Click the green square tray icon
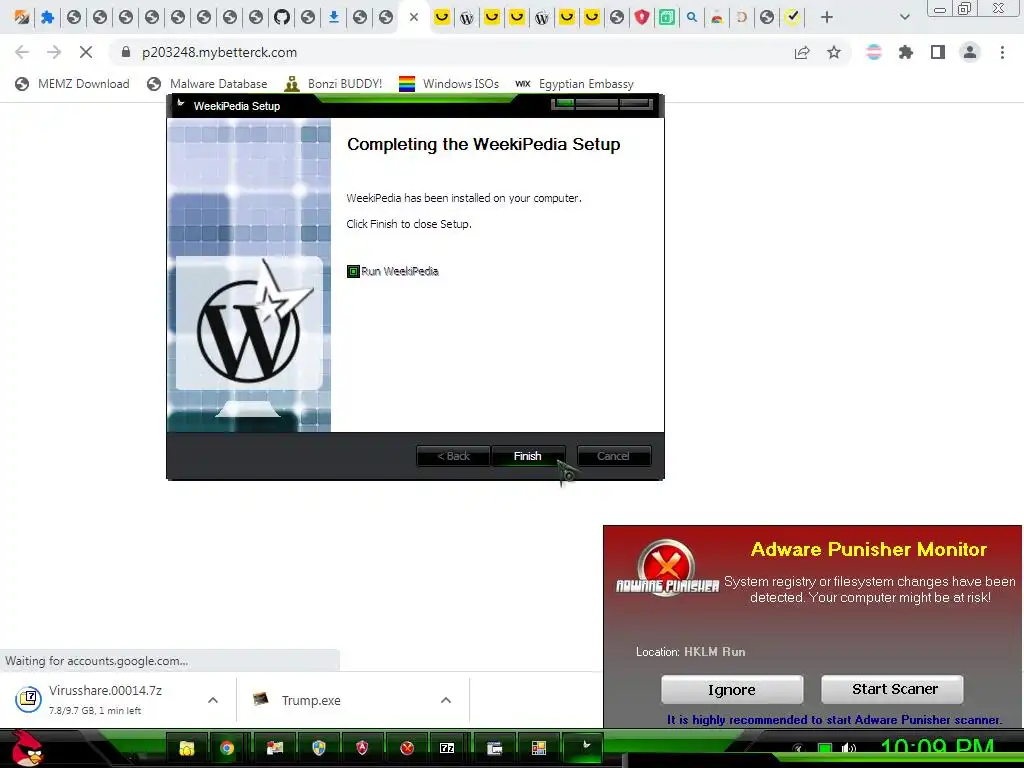The image size is (1024, 768). coord(825,748)
